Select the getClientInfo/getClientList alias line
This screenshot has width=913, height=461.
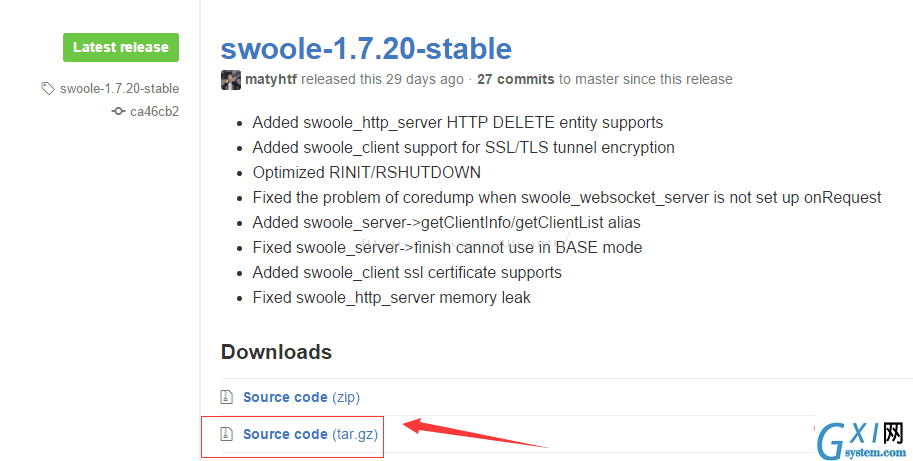pos(447,223)
